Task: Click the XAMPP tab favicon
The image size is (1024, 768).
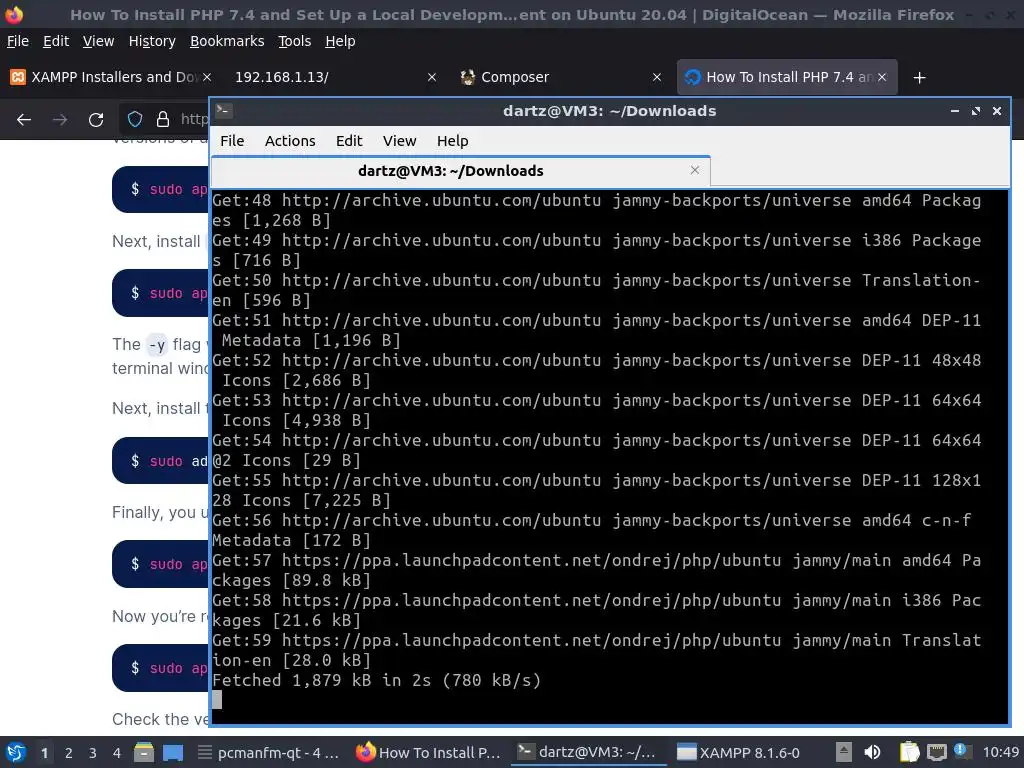Action: [x=18, y=77]
